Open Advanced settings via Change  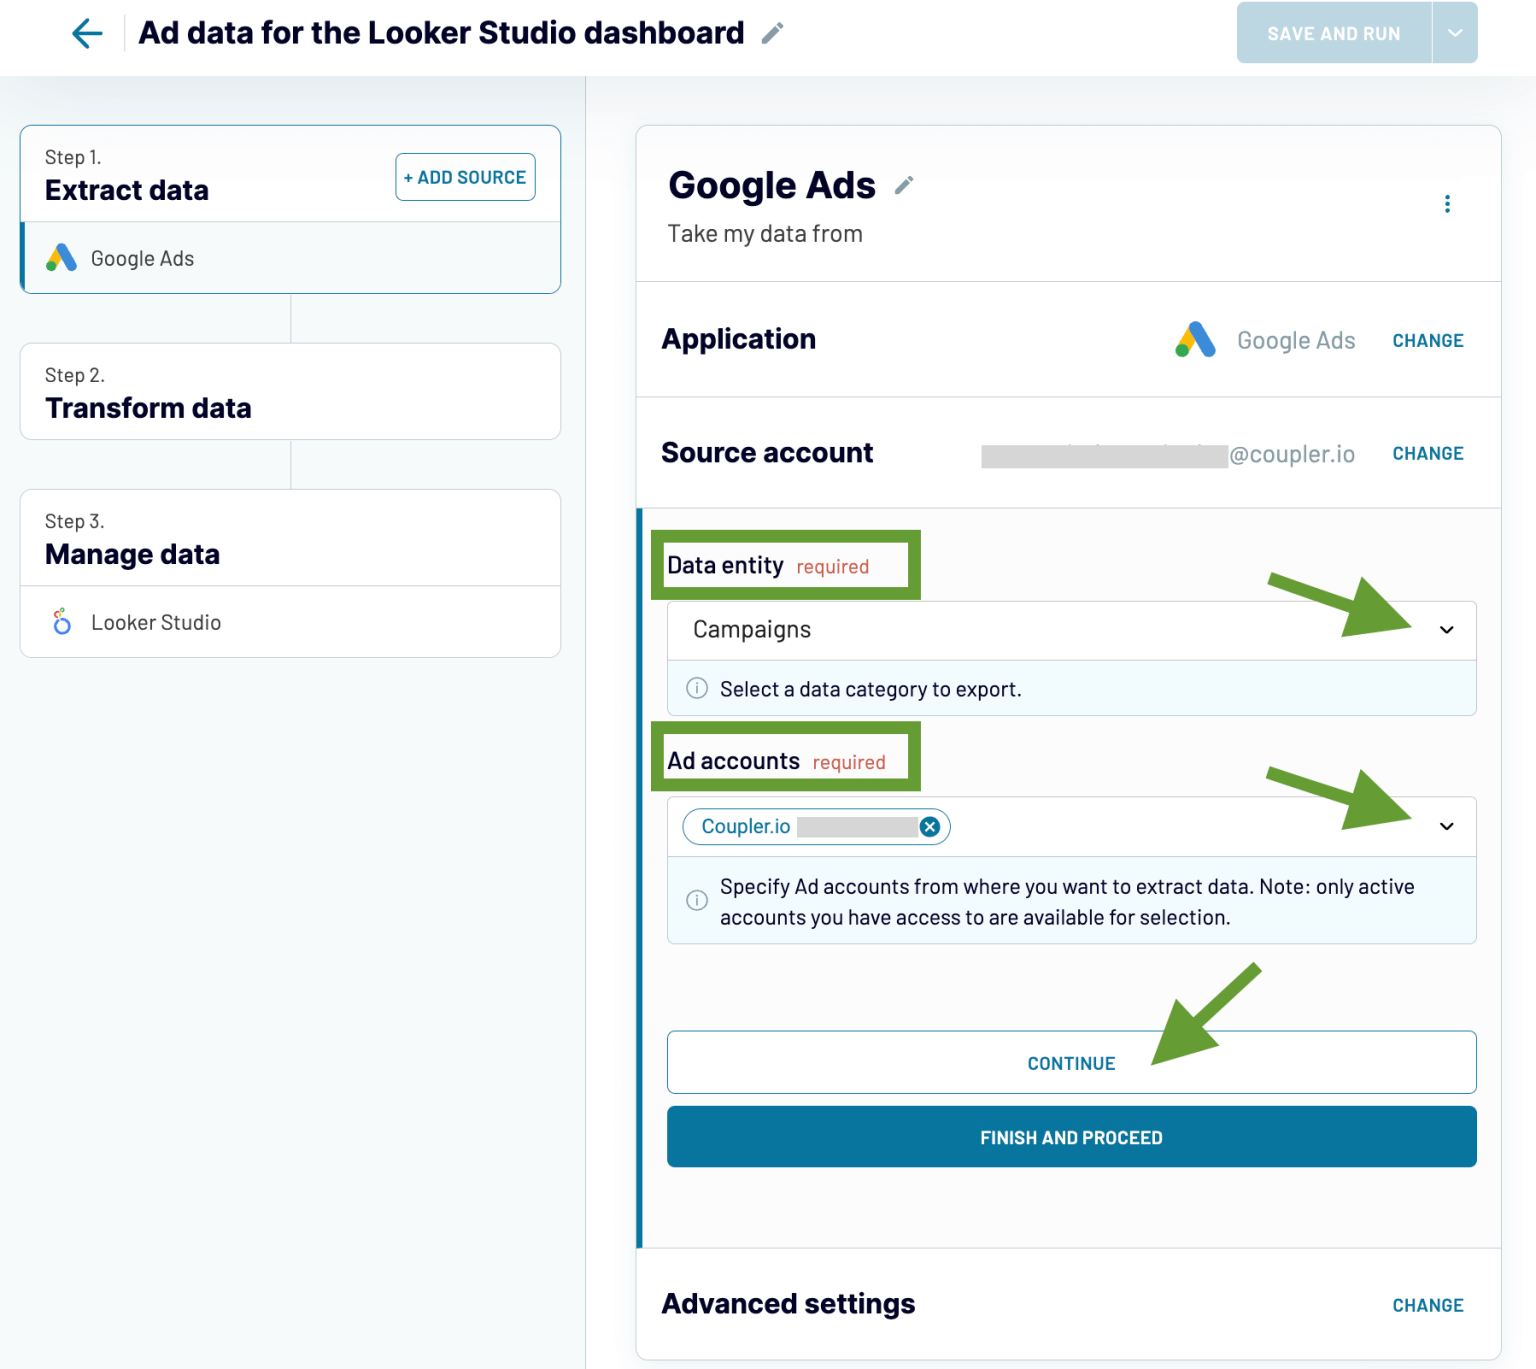tap(1427, 1304)
